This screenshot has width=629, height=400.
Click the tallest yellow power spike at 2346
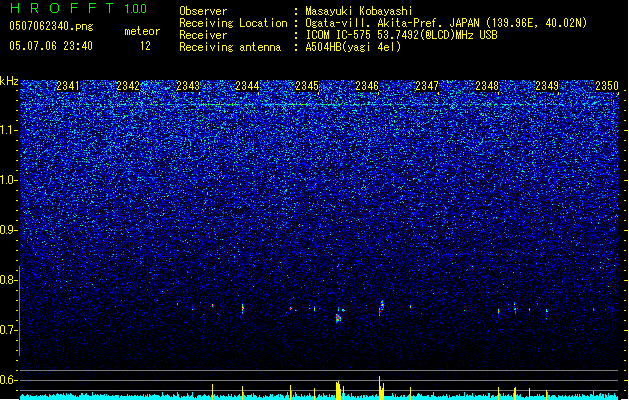pyautogui.click(x=379, y=388)
